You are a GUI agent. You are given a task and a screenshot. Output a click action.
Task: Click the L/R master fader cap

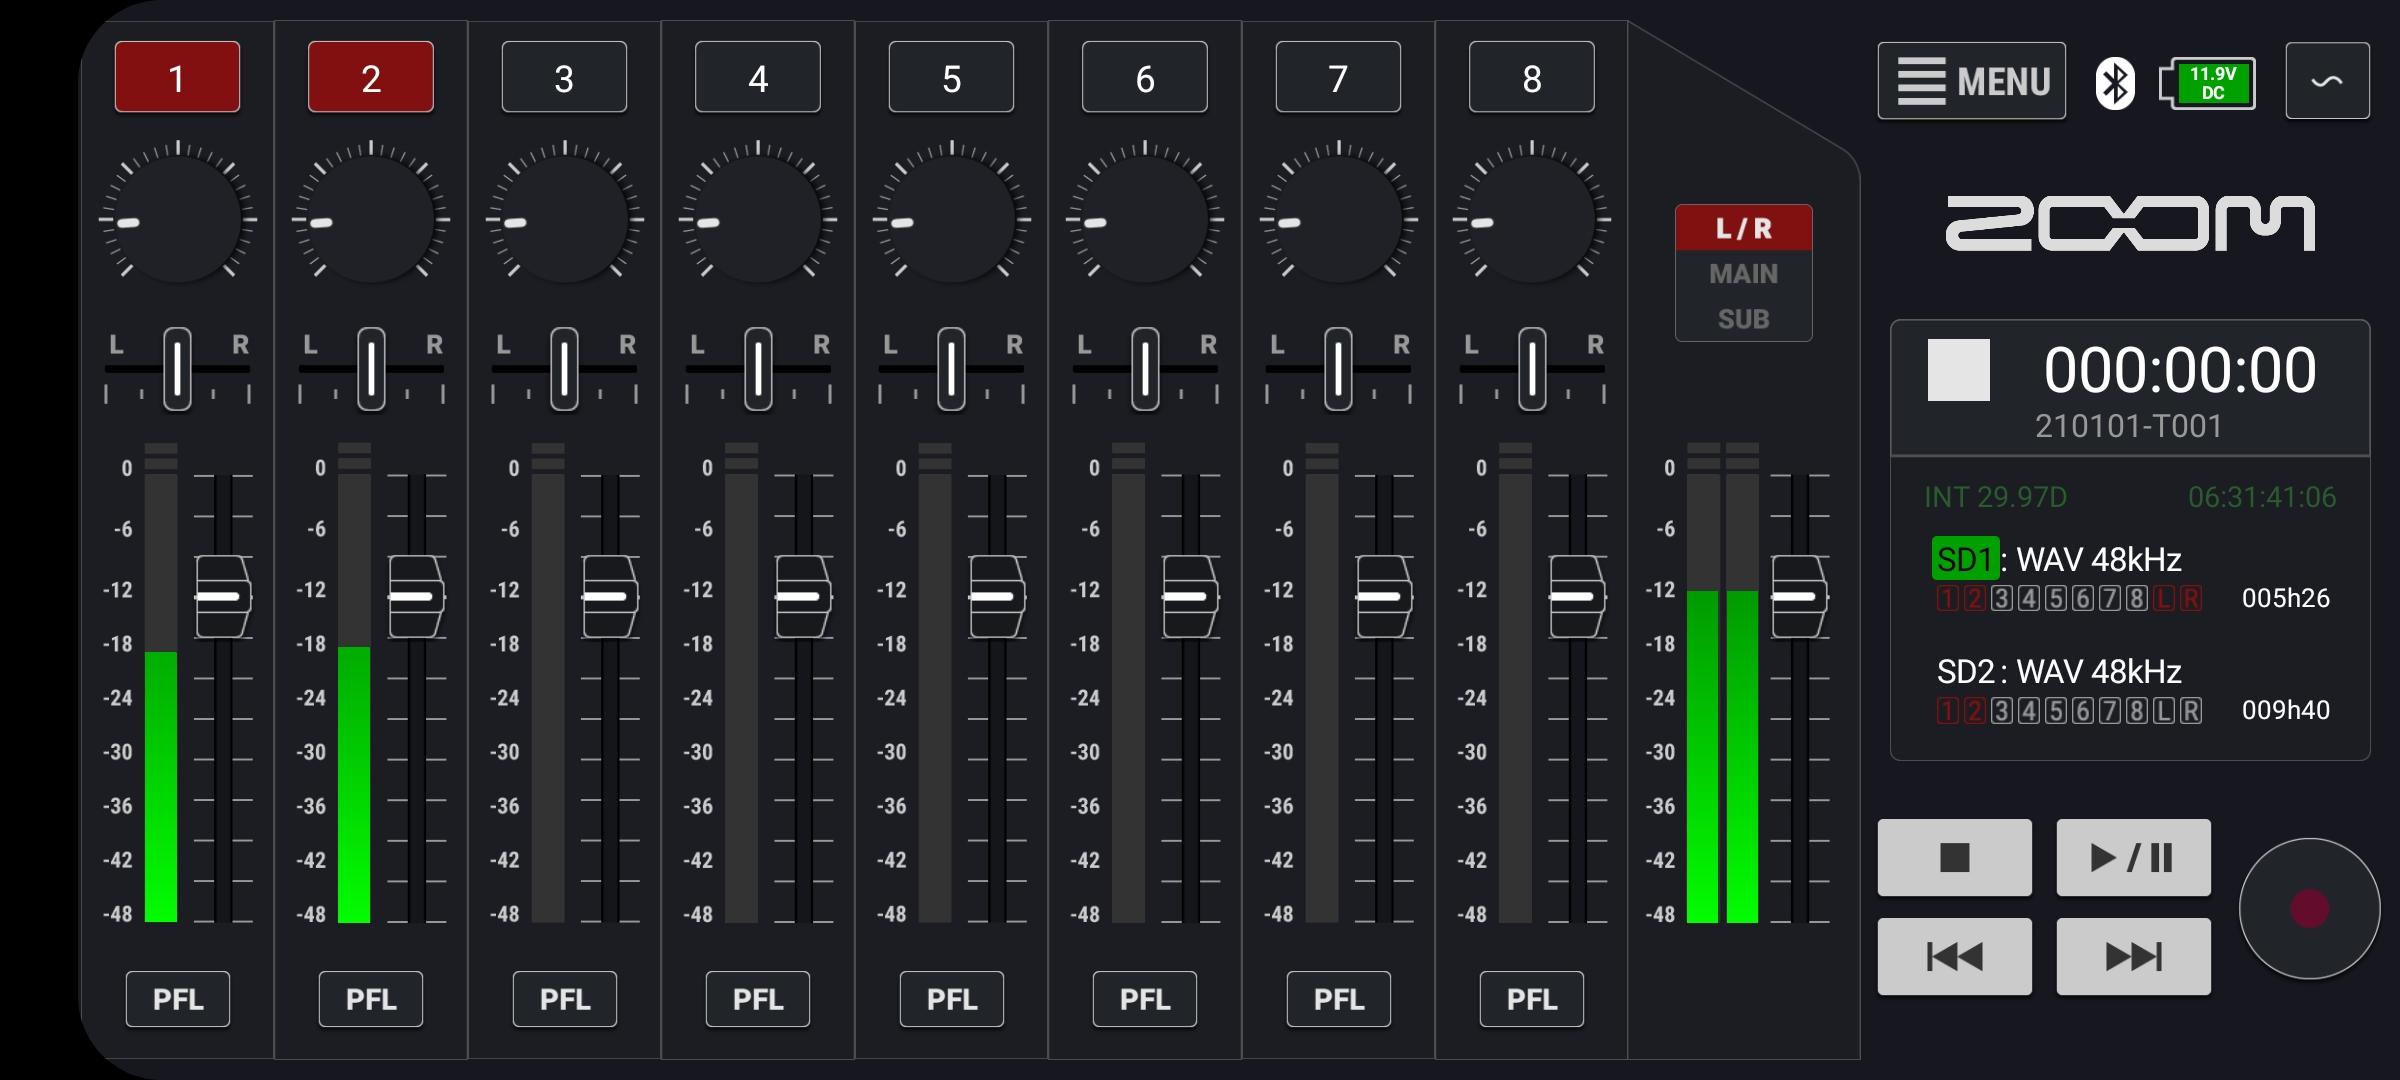click(x=1799, y=597)
